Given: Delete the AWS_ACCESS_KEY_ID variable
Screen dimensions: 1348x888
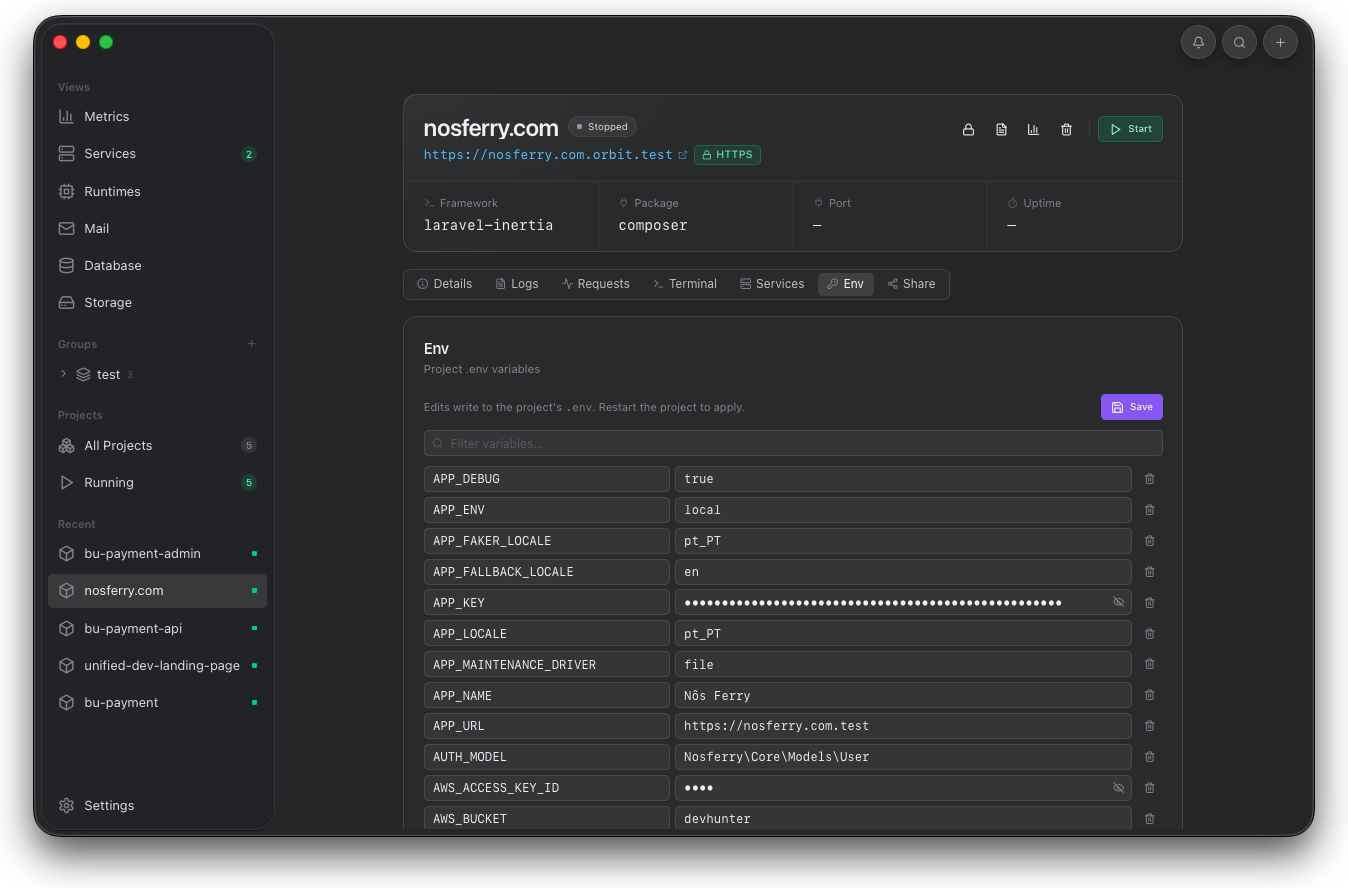Looking at the screenshot, I should [x=1150, y=788].
